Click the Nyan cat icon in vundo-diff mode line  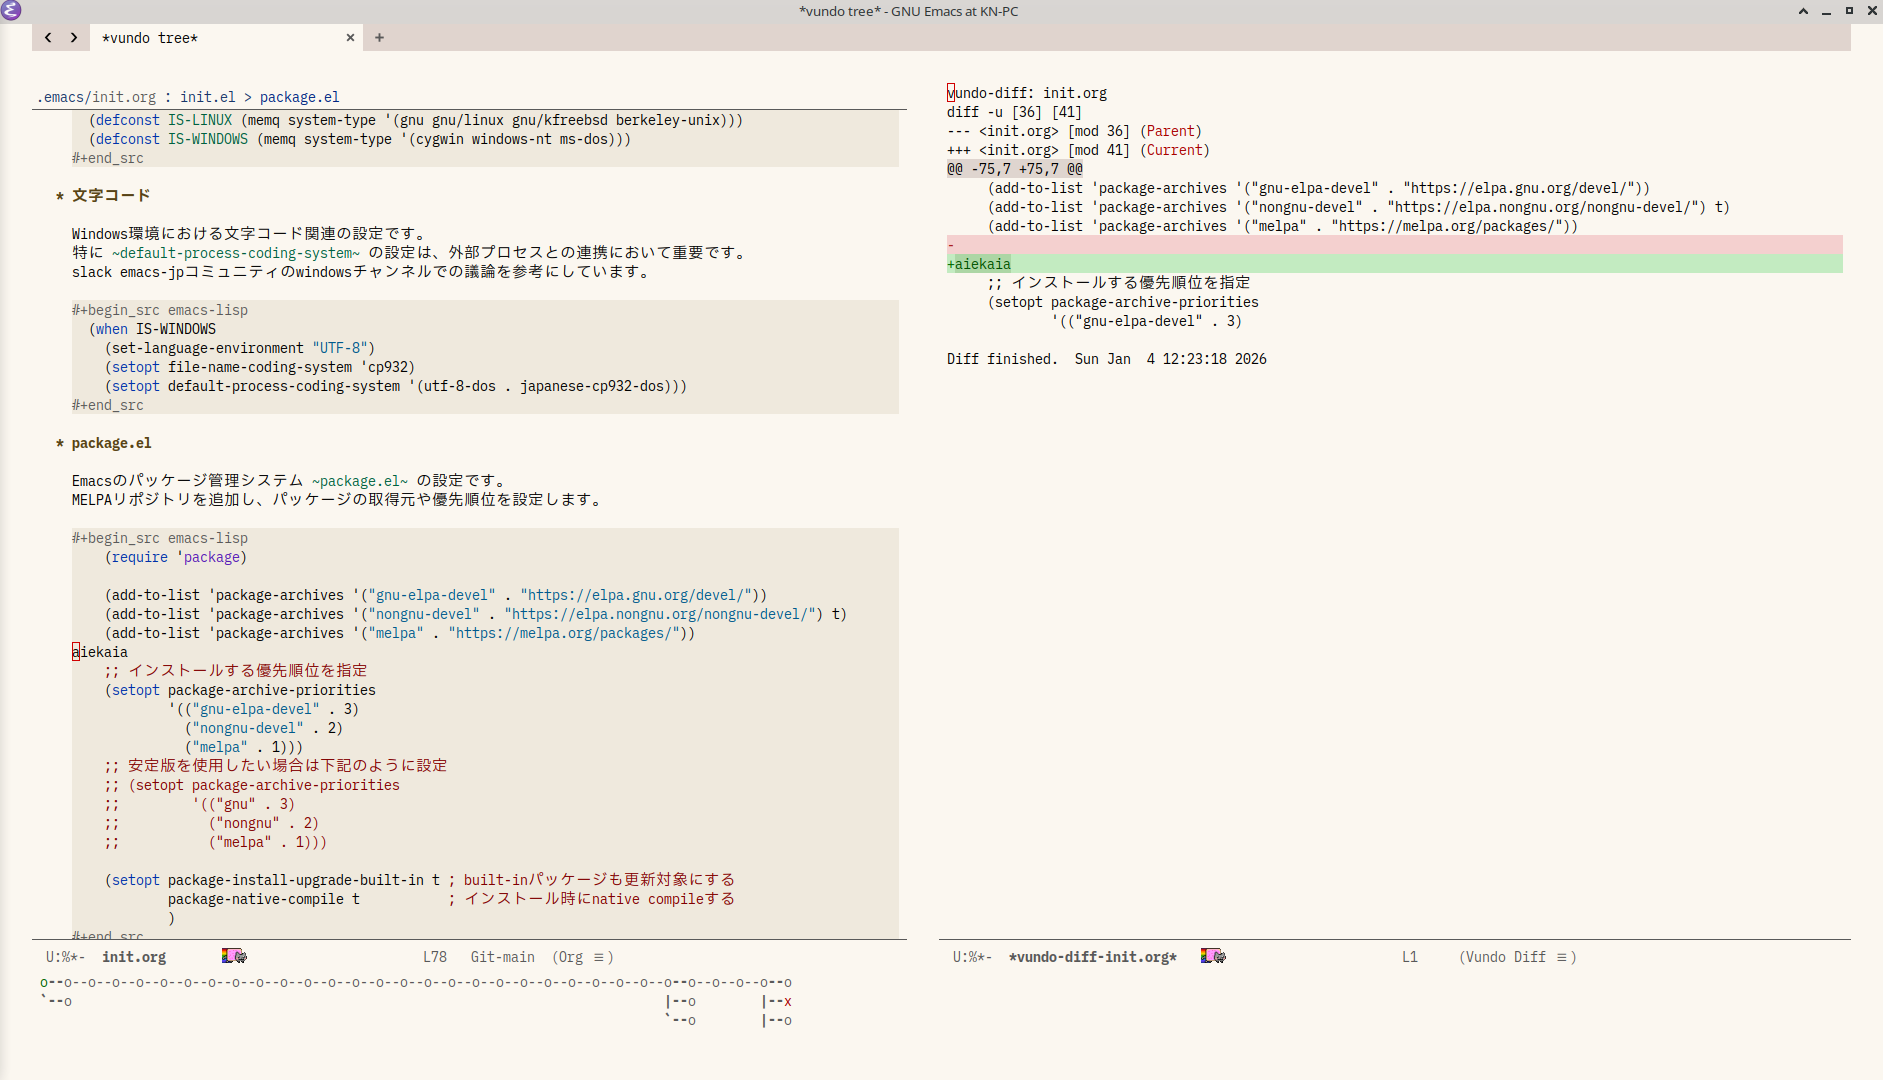coord(1213,956)
